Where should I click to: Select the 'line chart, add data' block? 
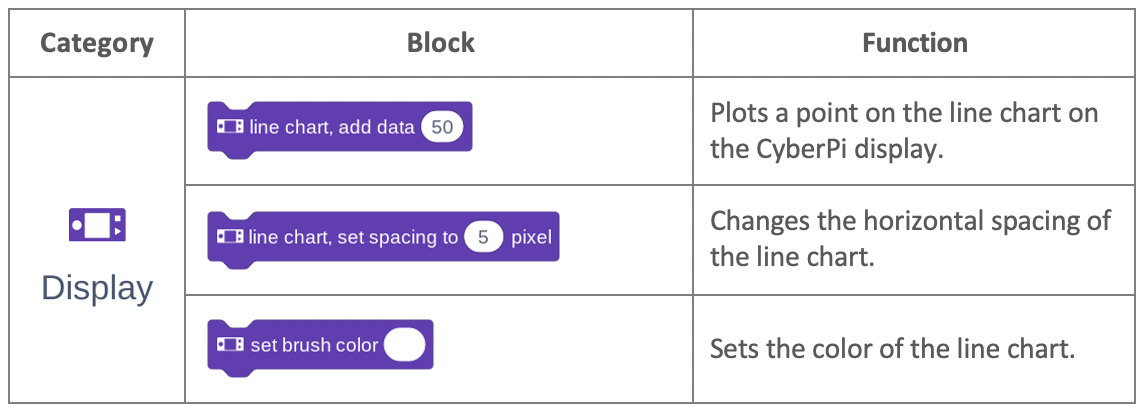click(340, 130)
